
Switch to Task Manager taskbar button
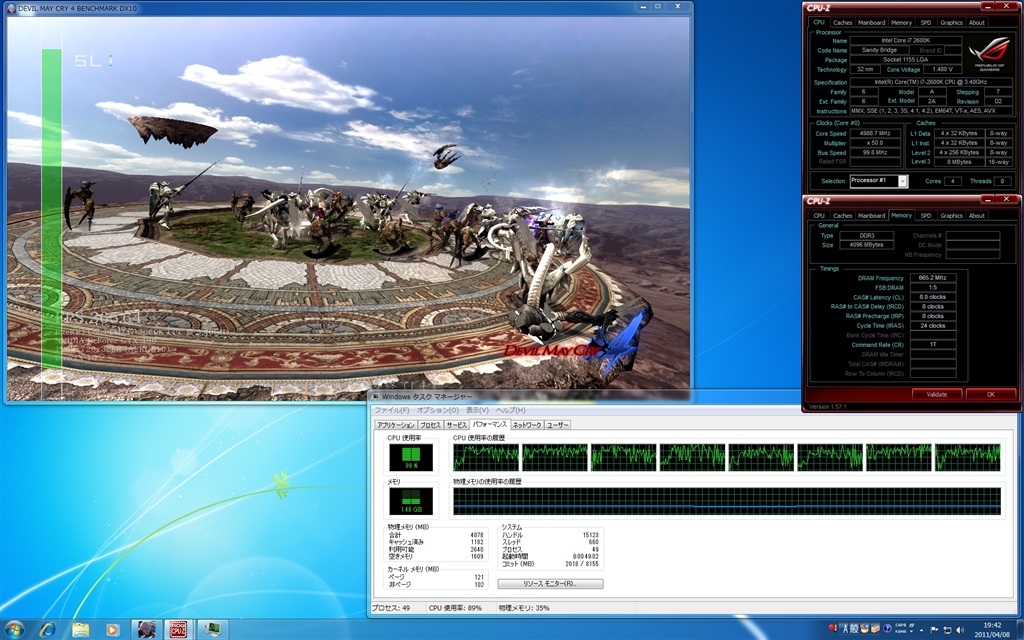pos(212,630)
